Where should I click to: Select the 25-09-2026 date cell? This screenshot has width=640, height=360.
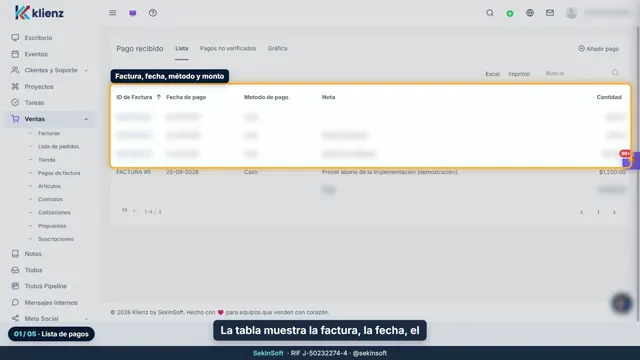click(x=182, y=172)
